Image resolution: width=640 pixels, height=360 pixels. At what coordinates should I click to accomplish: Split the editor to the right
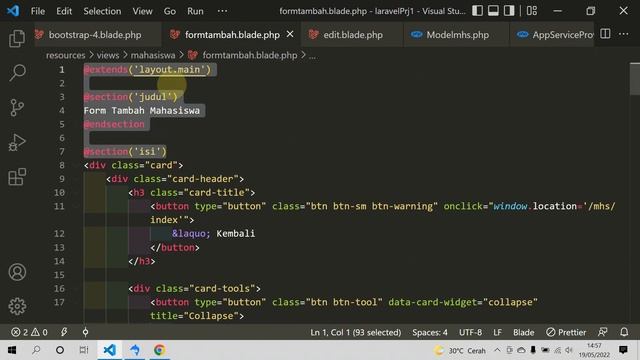605,34
